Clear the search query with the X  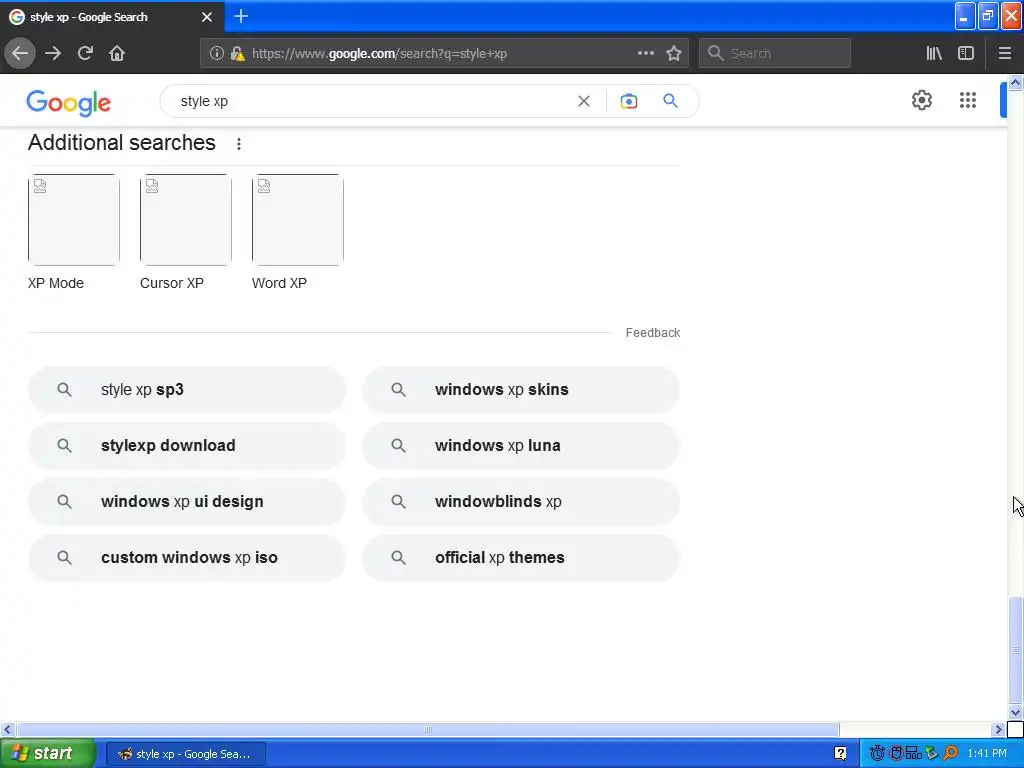point(584,101)
